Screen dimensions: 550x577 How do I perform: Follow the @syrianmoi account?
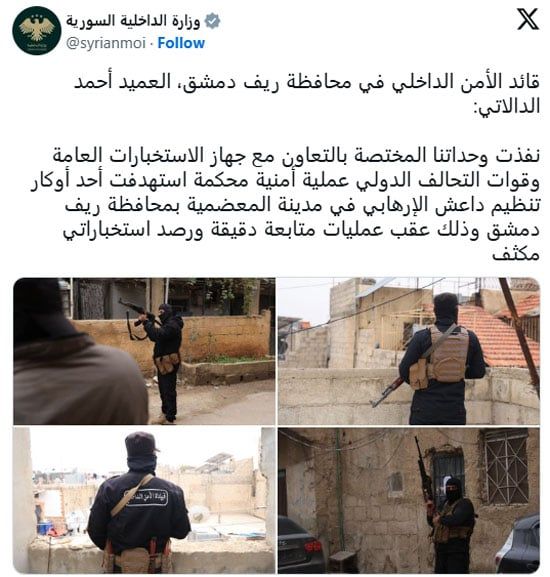coord(181,43)
